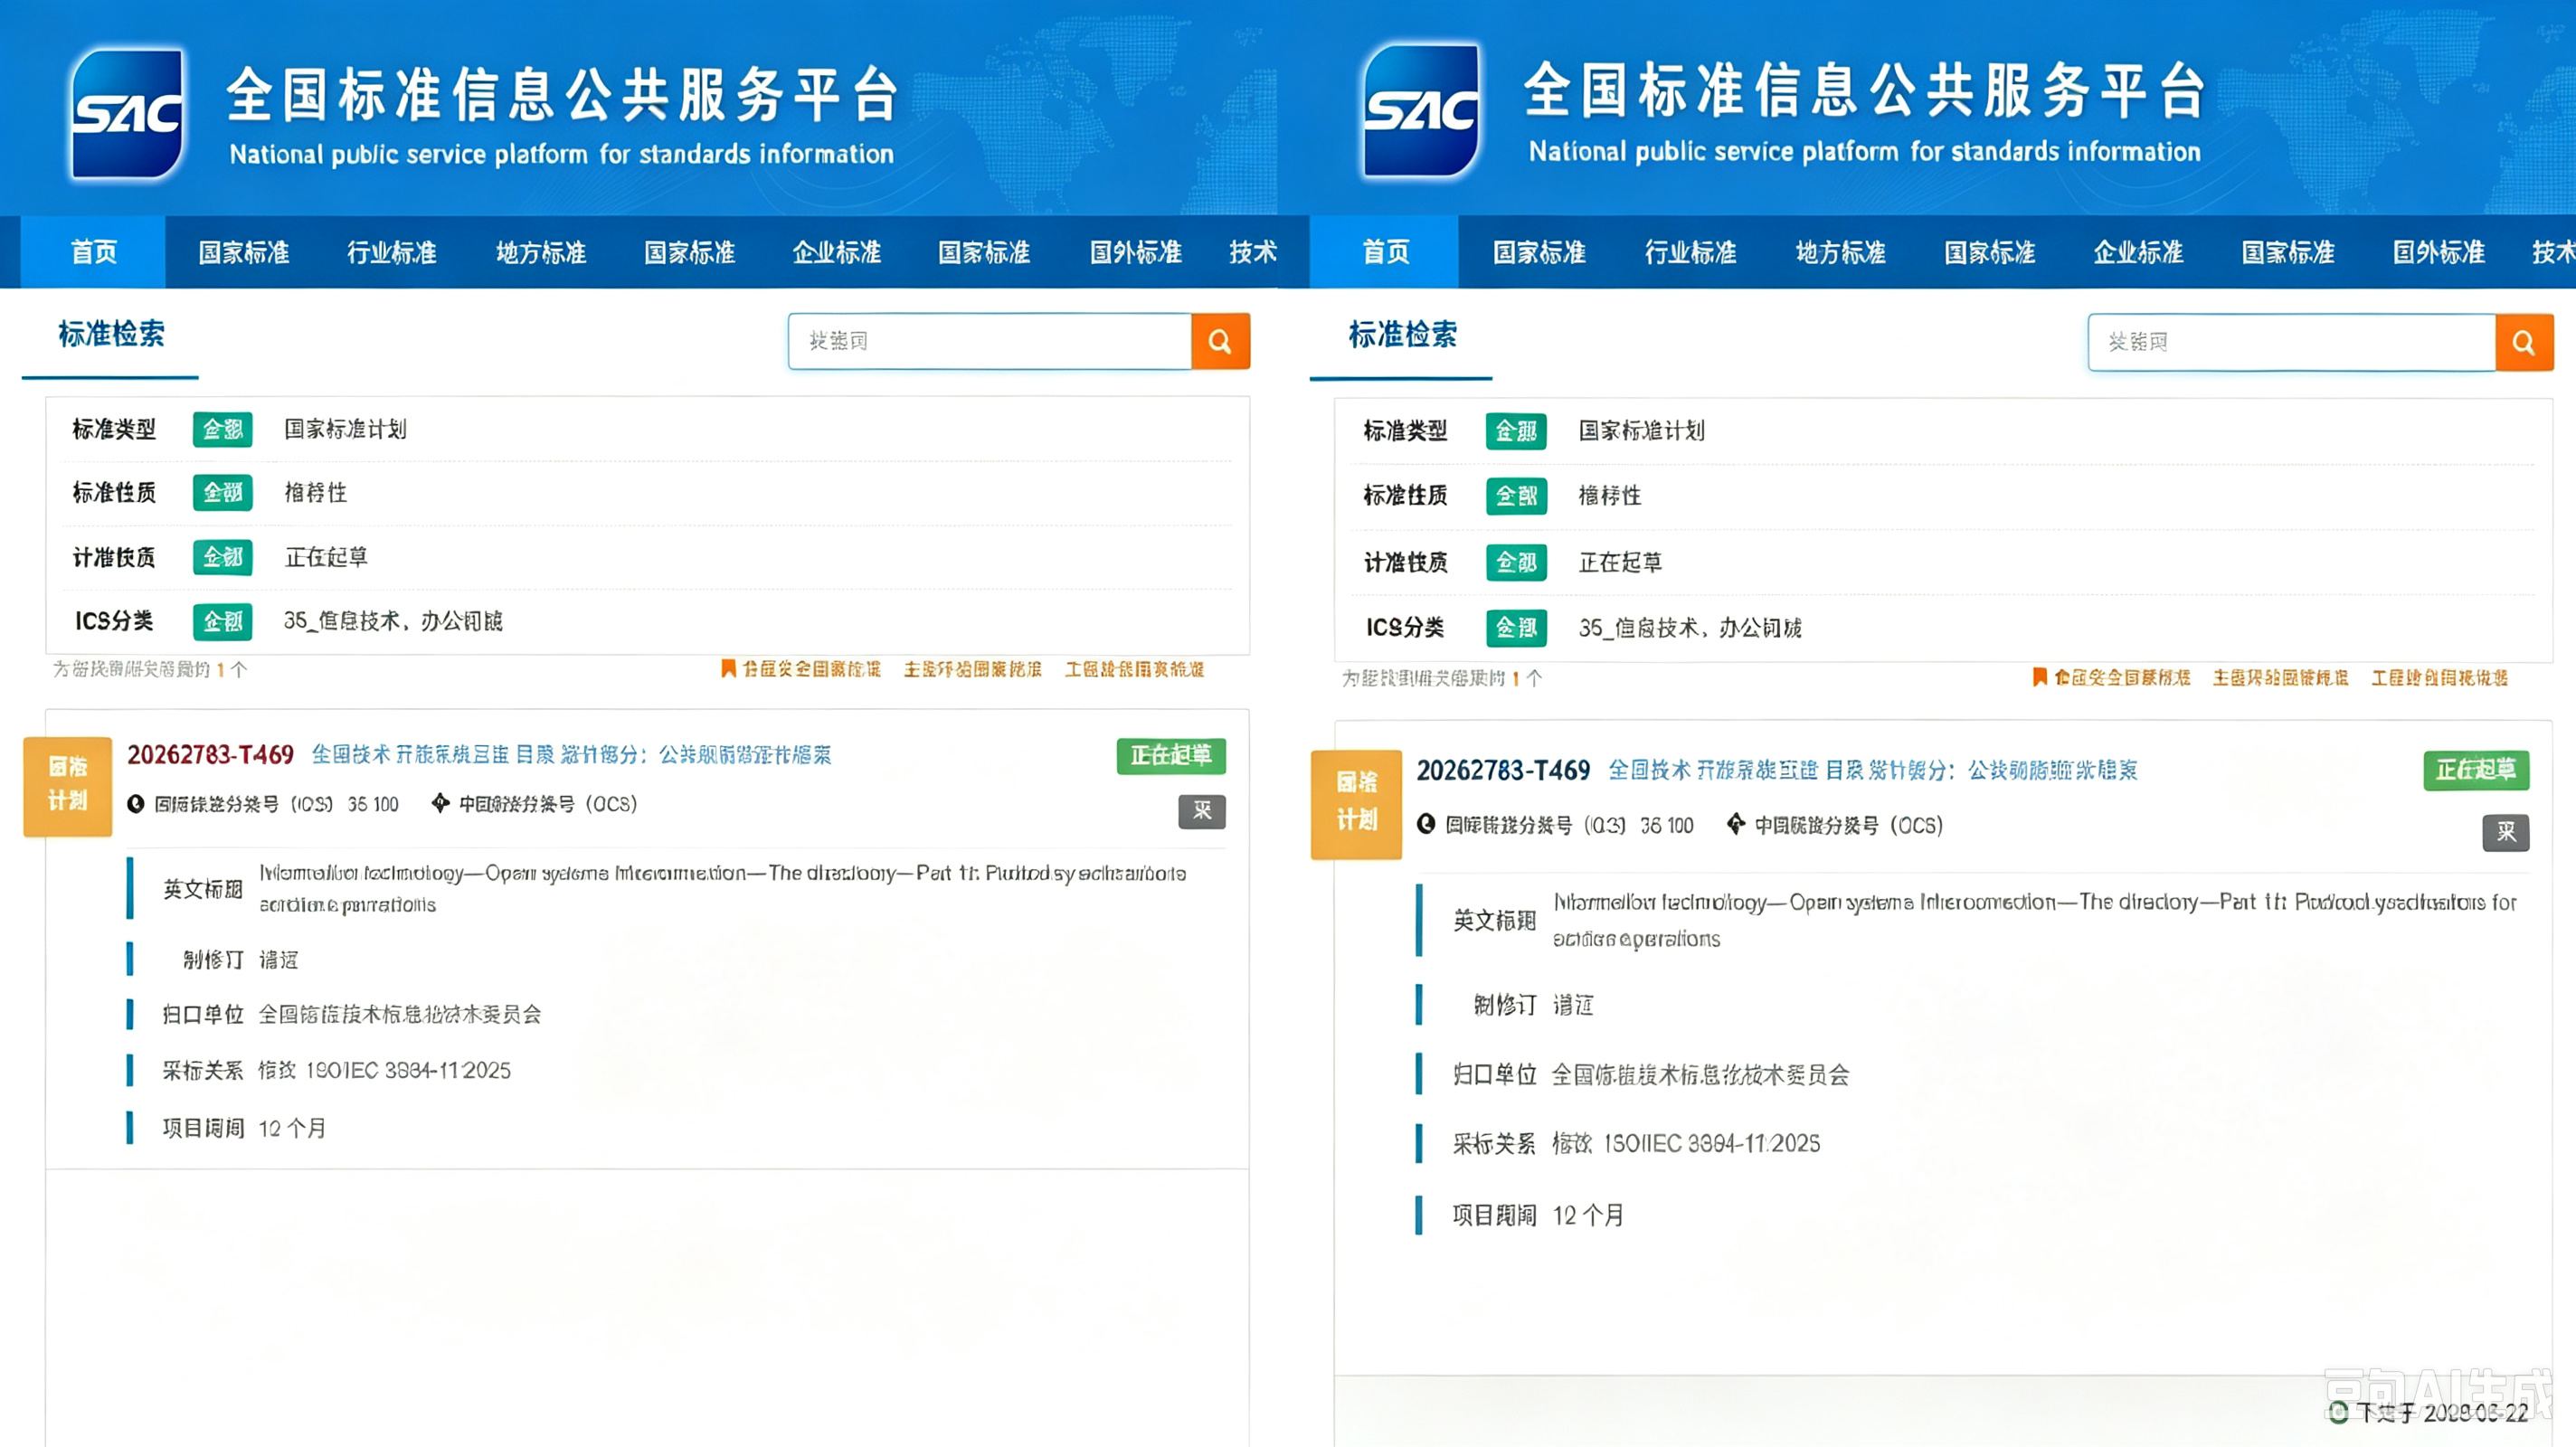The width and height of the screenshot is (2576, 1447).
Task: Click the 12 个月 project period, left result
Action: tap(292, 1128)
